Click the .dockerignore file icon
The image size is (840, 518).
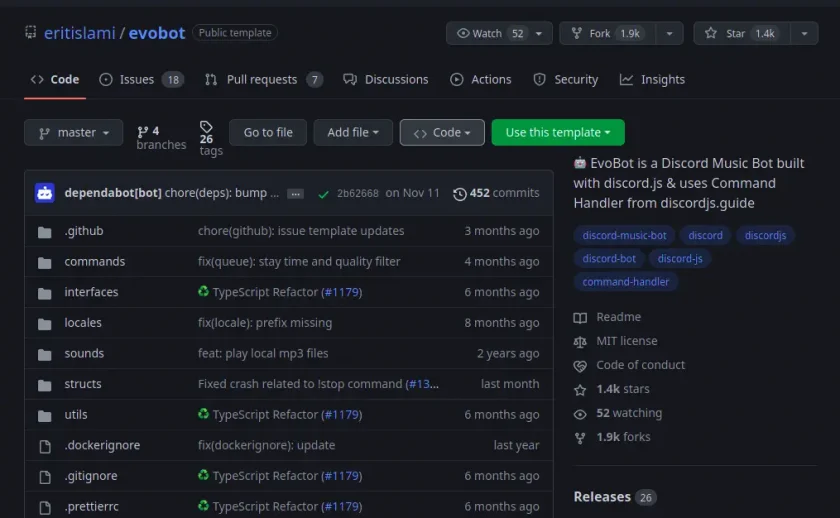[45, 446]
